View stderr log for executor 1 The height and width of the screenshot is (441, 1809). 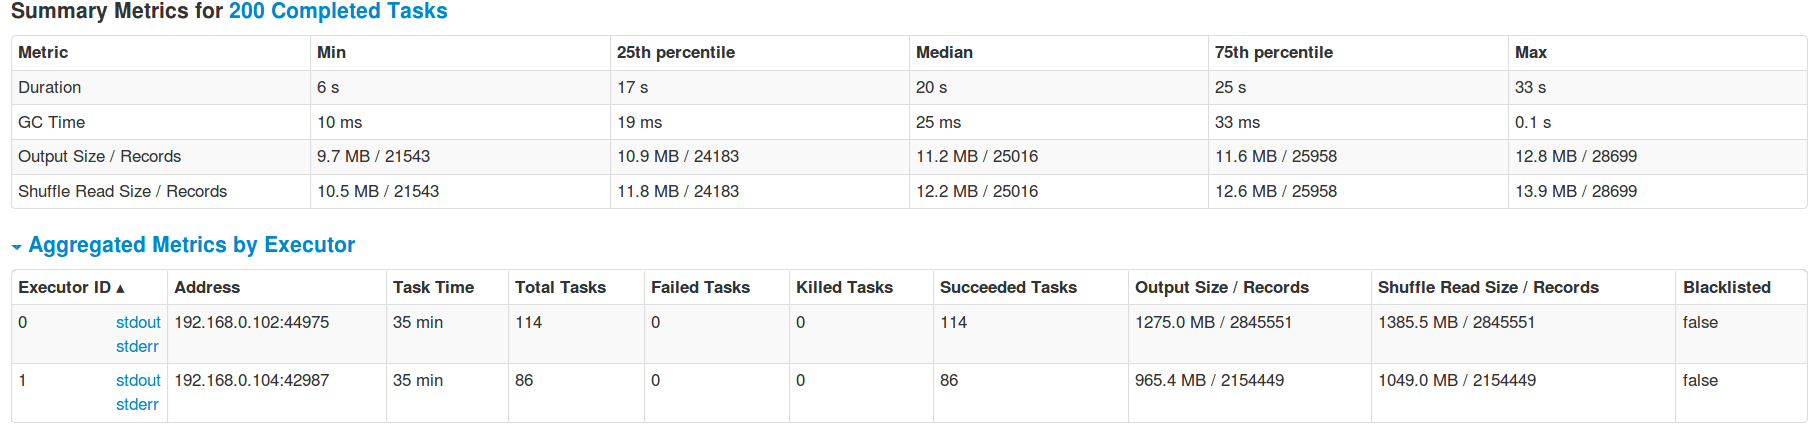point(137,404)
